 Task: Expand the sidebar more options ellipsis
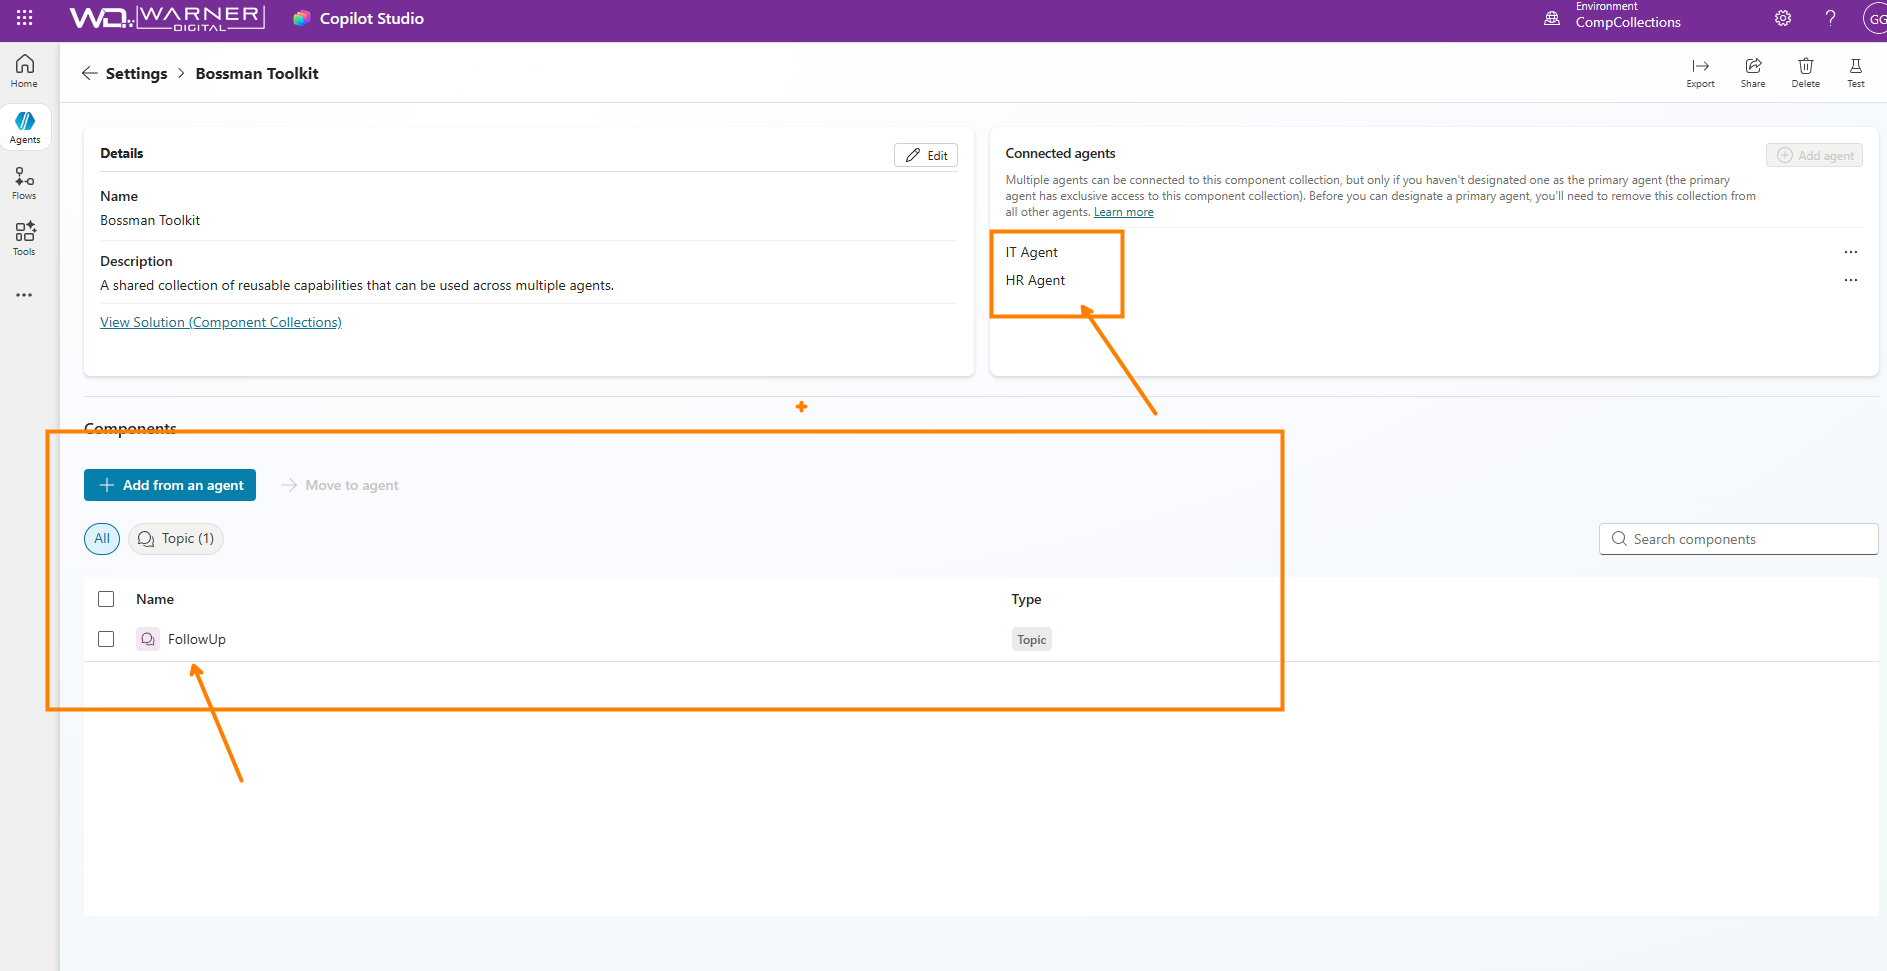pyautogui.click(x=24, y=295)
